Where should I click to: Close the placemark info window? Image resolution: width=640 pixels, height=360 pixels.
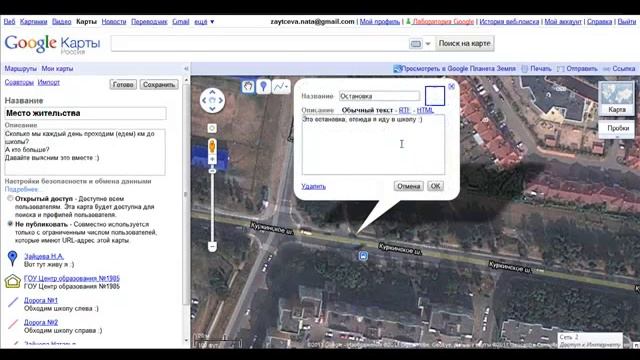pos(451,86)
